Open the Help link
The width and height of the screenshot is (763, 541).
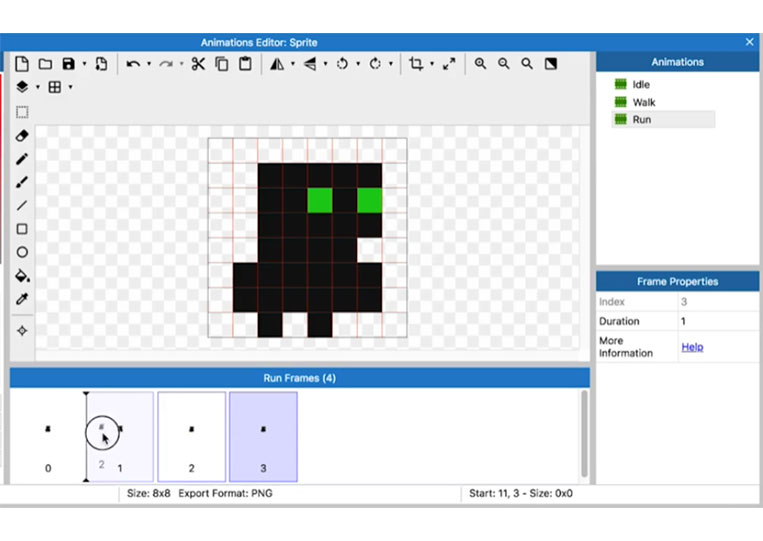click(692, 347)
